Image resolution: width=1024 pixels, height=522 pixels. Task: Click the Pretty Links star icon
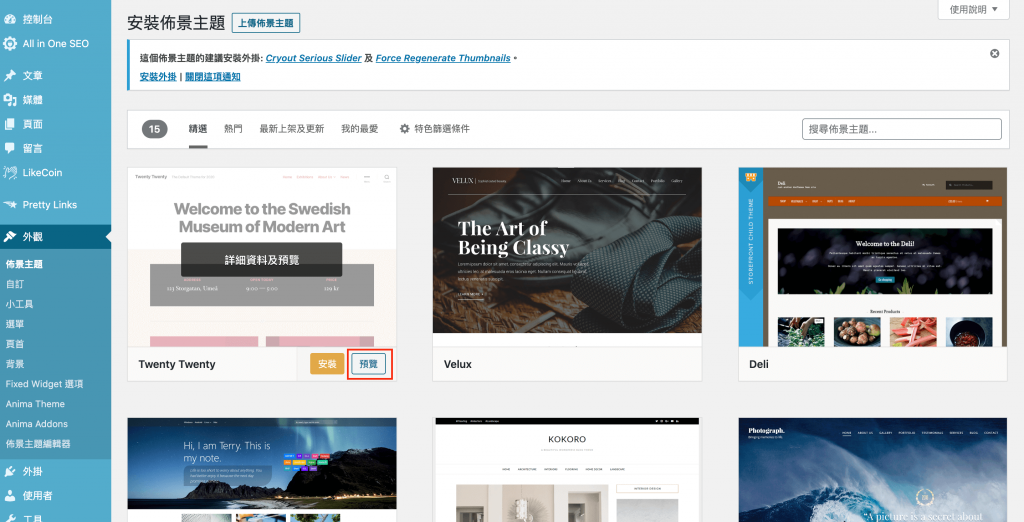tap(10, 204)
